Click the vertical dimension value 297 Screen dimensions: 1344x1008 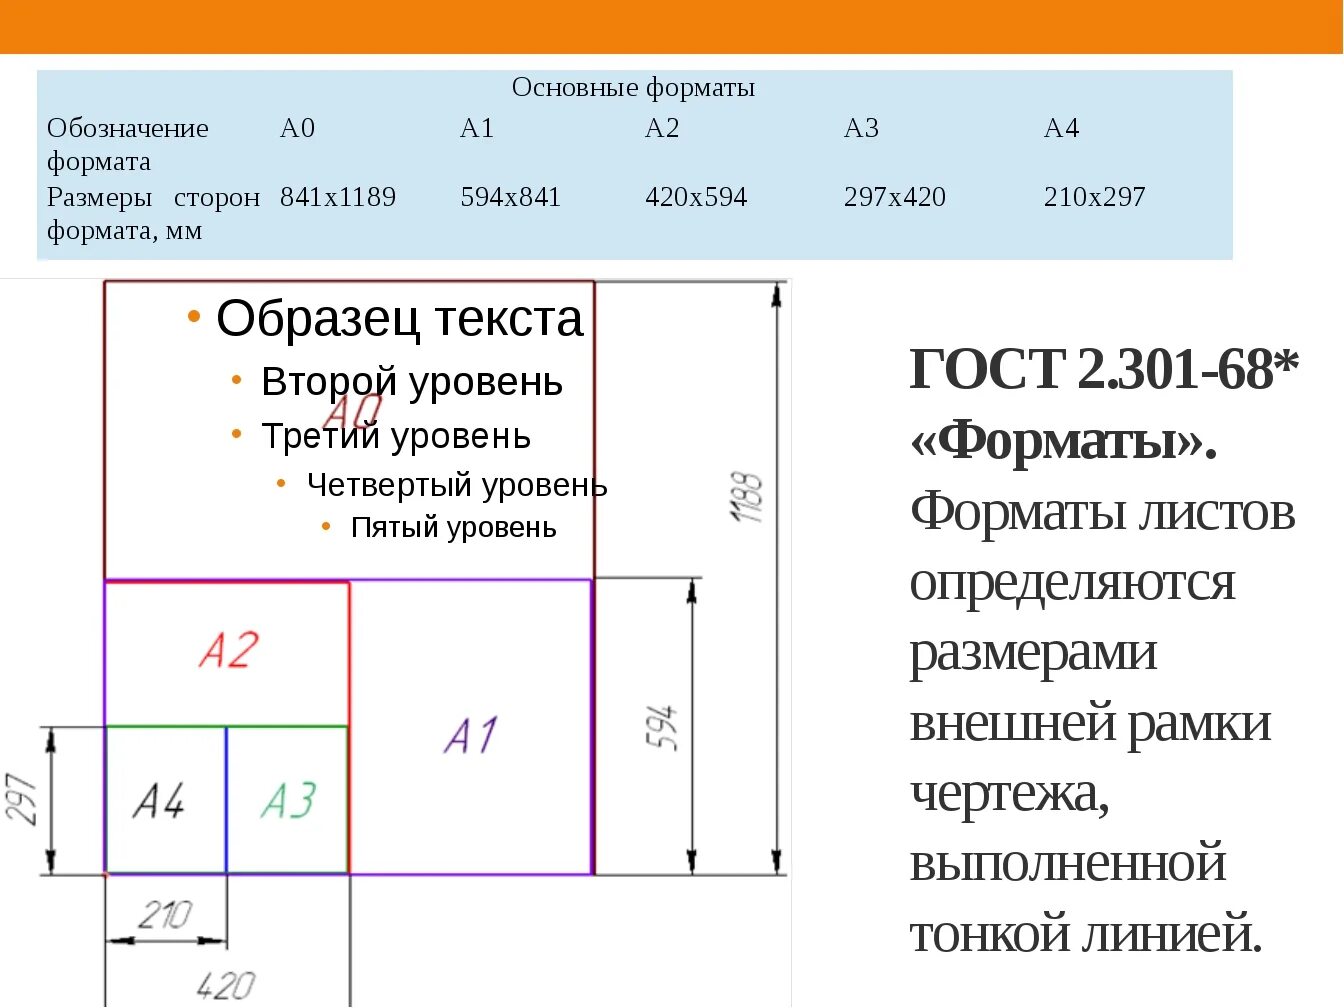21,799
